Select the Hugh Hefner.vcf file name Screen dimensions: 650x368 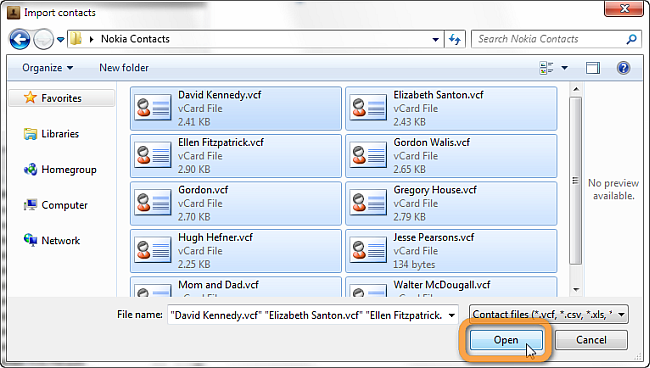(x=215, y=237)
